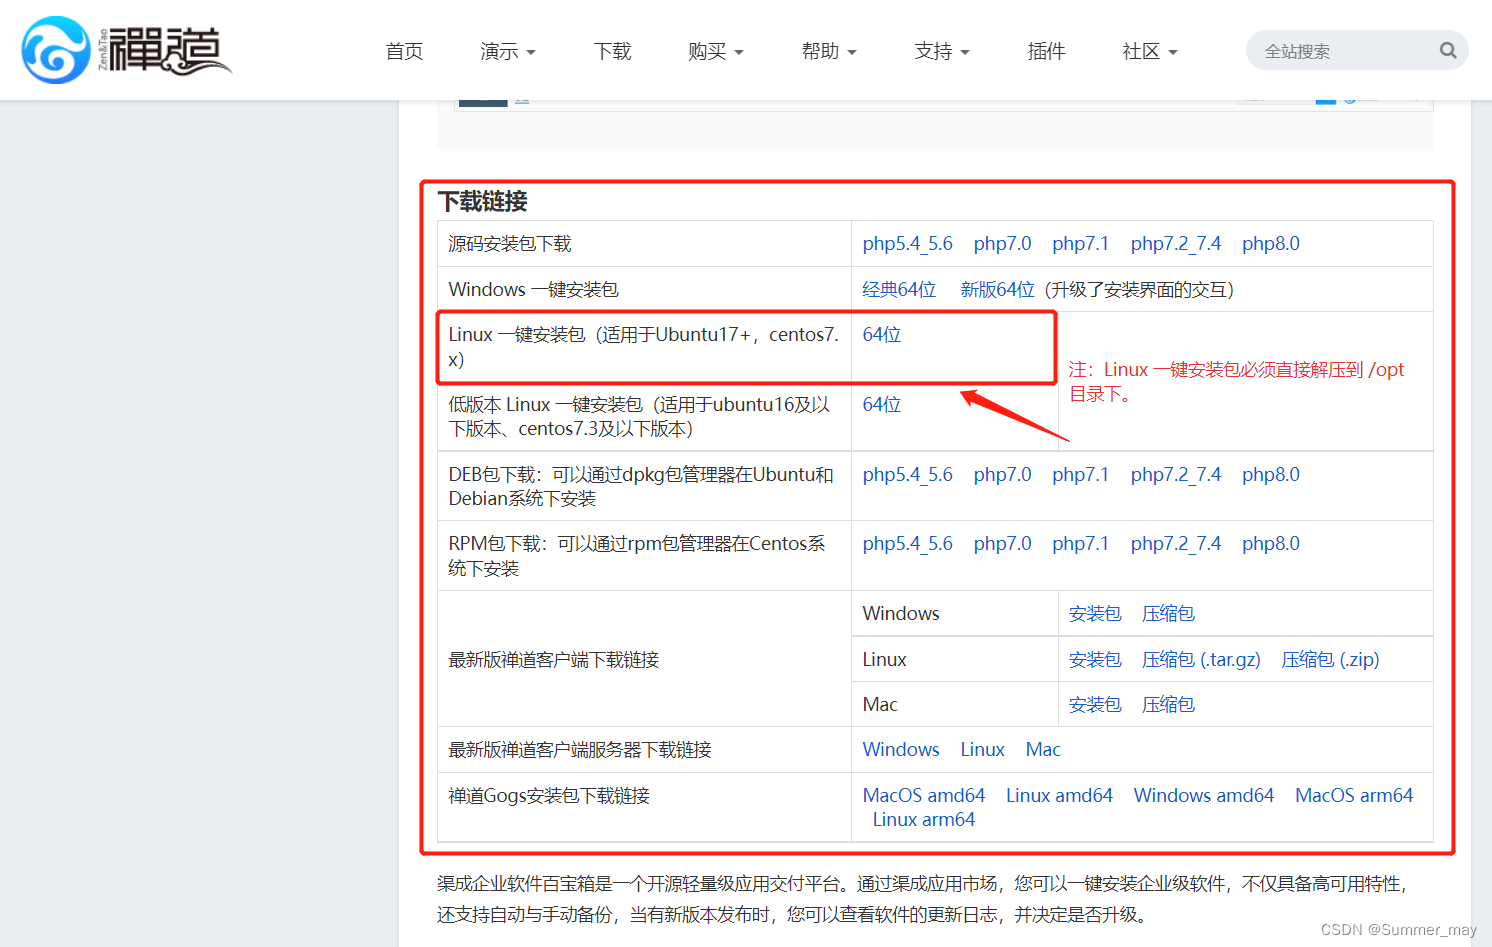Download the Gogs MacOS arm64 package

pyautogui.click(x=1354, y=796)
